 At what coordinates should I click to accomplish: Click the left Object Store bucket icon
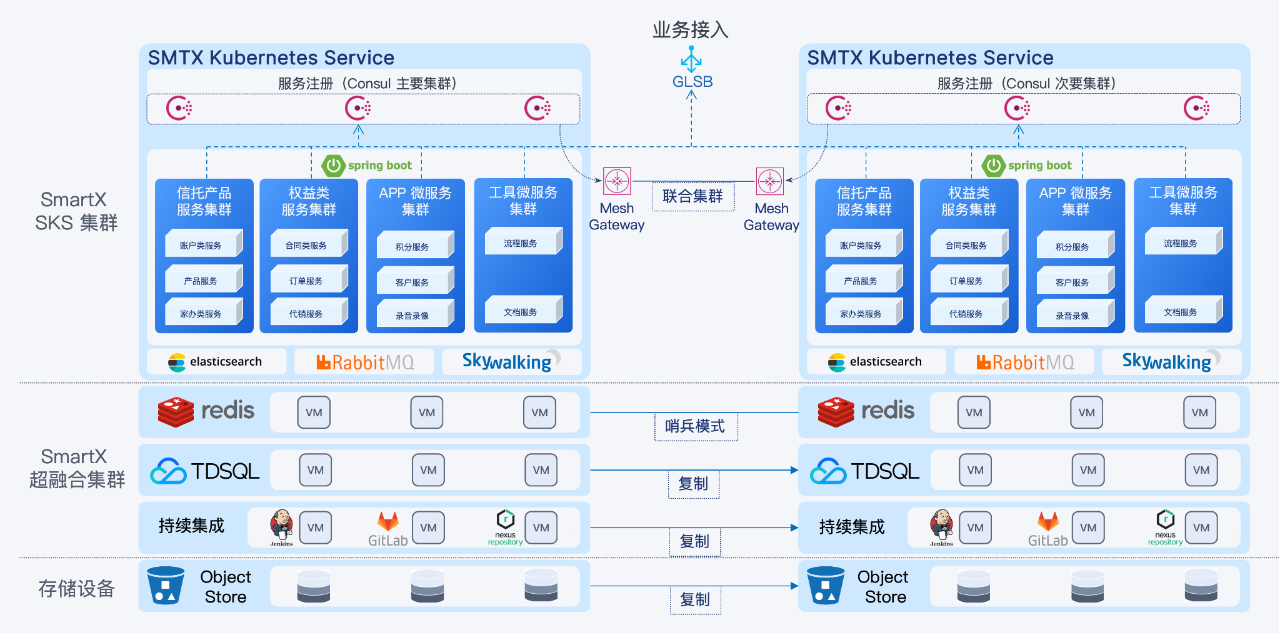pyautogui.click(x=166, y=587)
